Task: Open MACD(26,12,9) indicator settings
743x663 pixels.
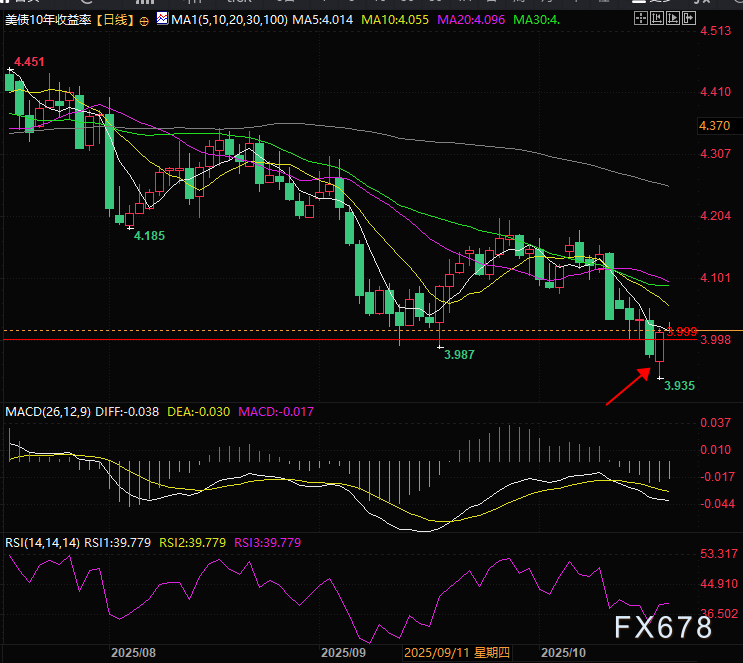Action: 46,412
